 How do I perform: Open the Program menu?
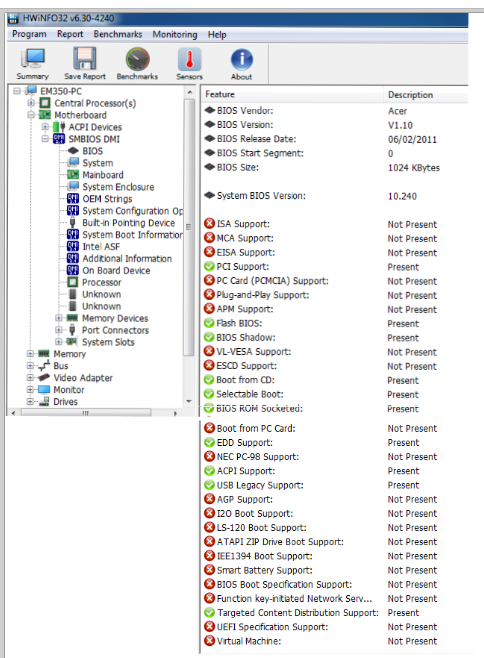(29, 34)
